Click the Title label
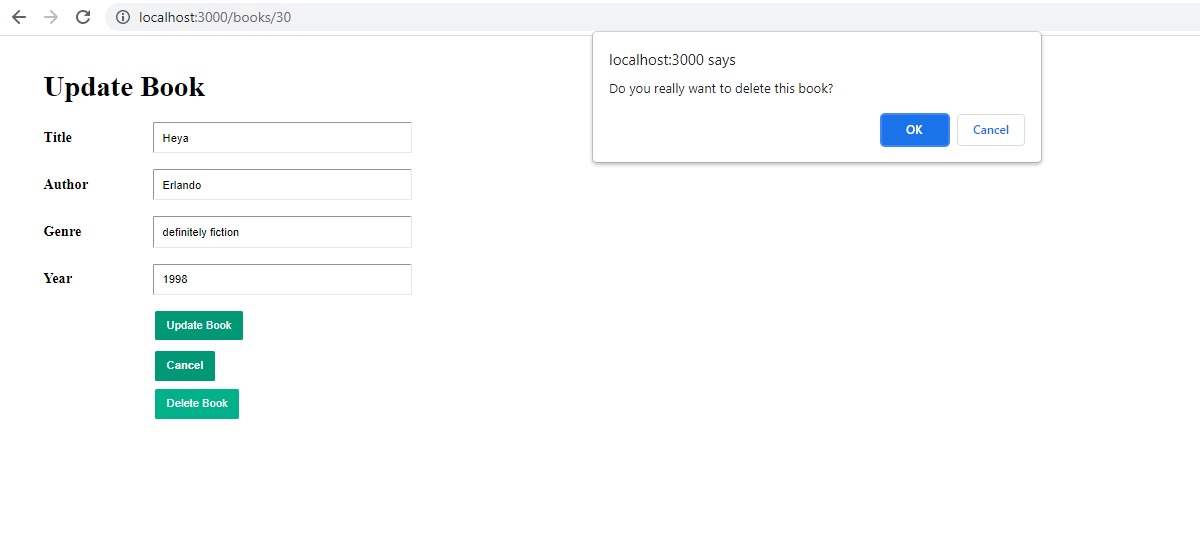The image size is (1200, 550). tap(58, 137)
